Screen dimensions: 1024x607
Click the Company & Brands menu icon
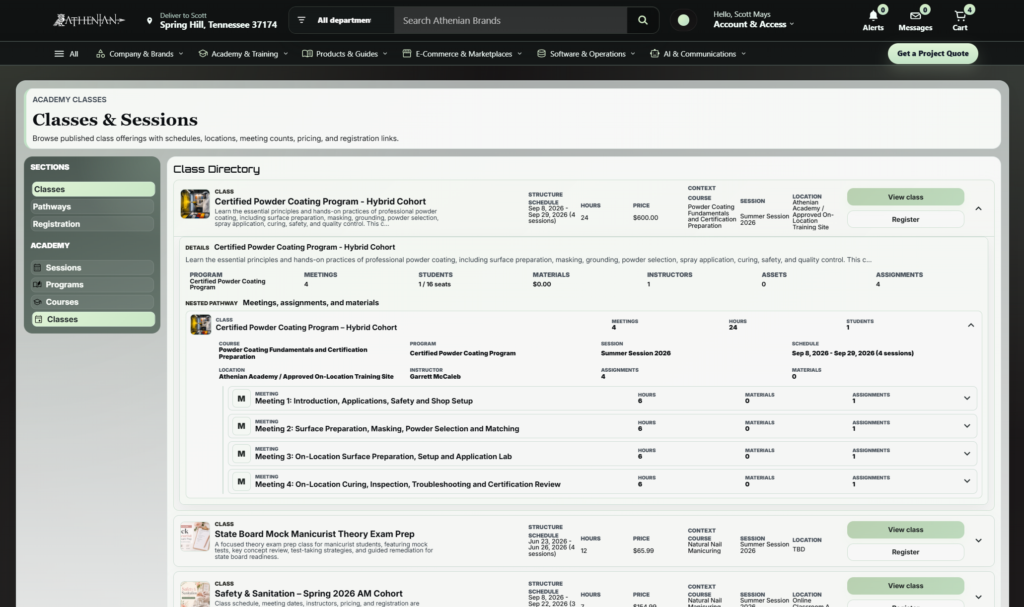click(x=100, y=54)
